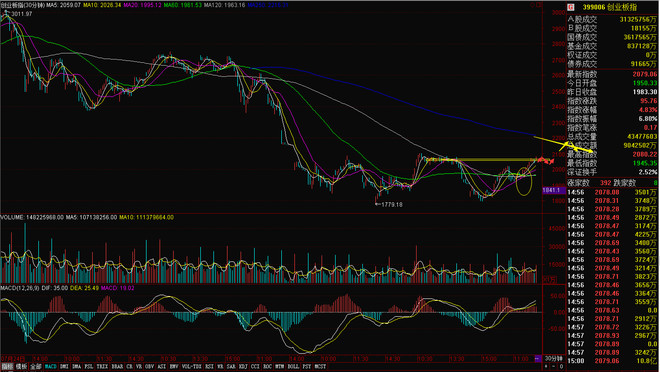This screenshot has height=372, width=660.
Task: Click the 全部 button in indicator bar
Action: pos(36,367)
